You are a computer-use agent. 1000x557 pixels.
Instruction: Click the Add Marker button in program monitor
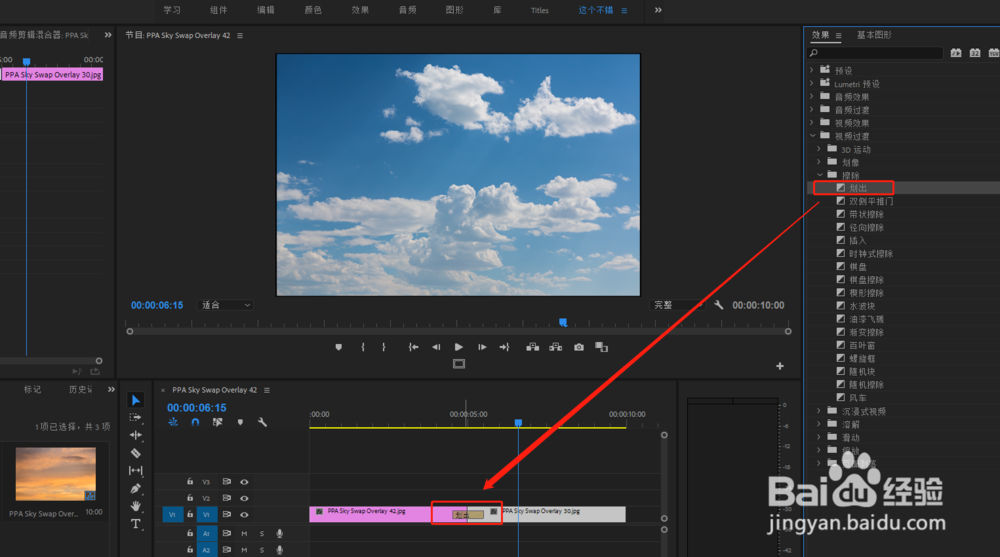(339, 347)
